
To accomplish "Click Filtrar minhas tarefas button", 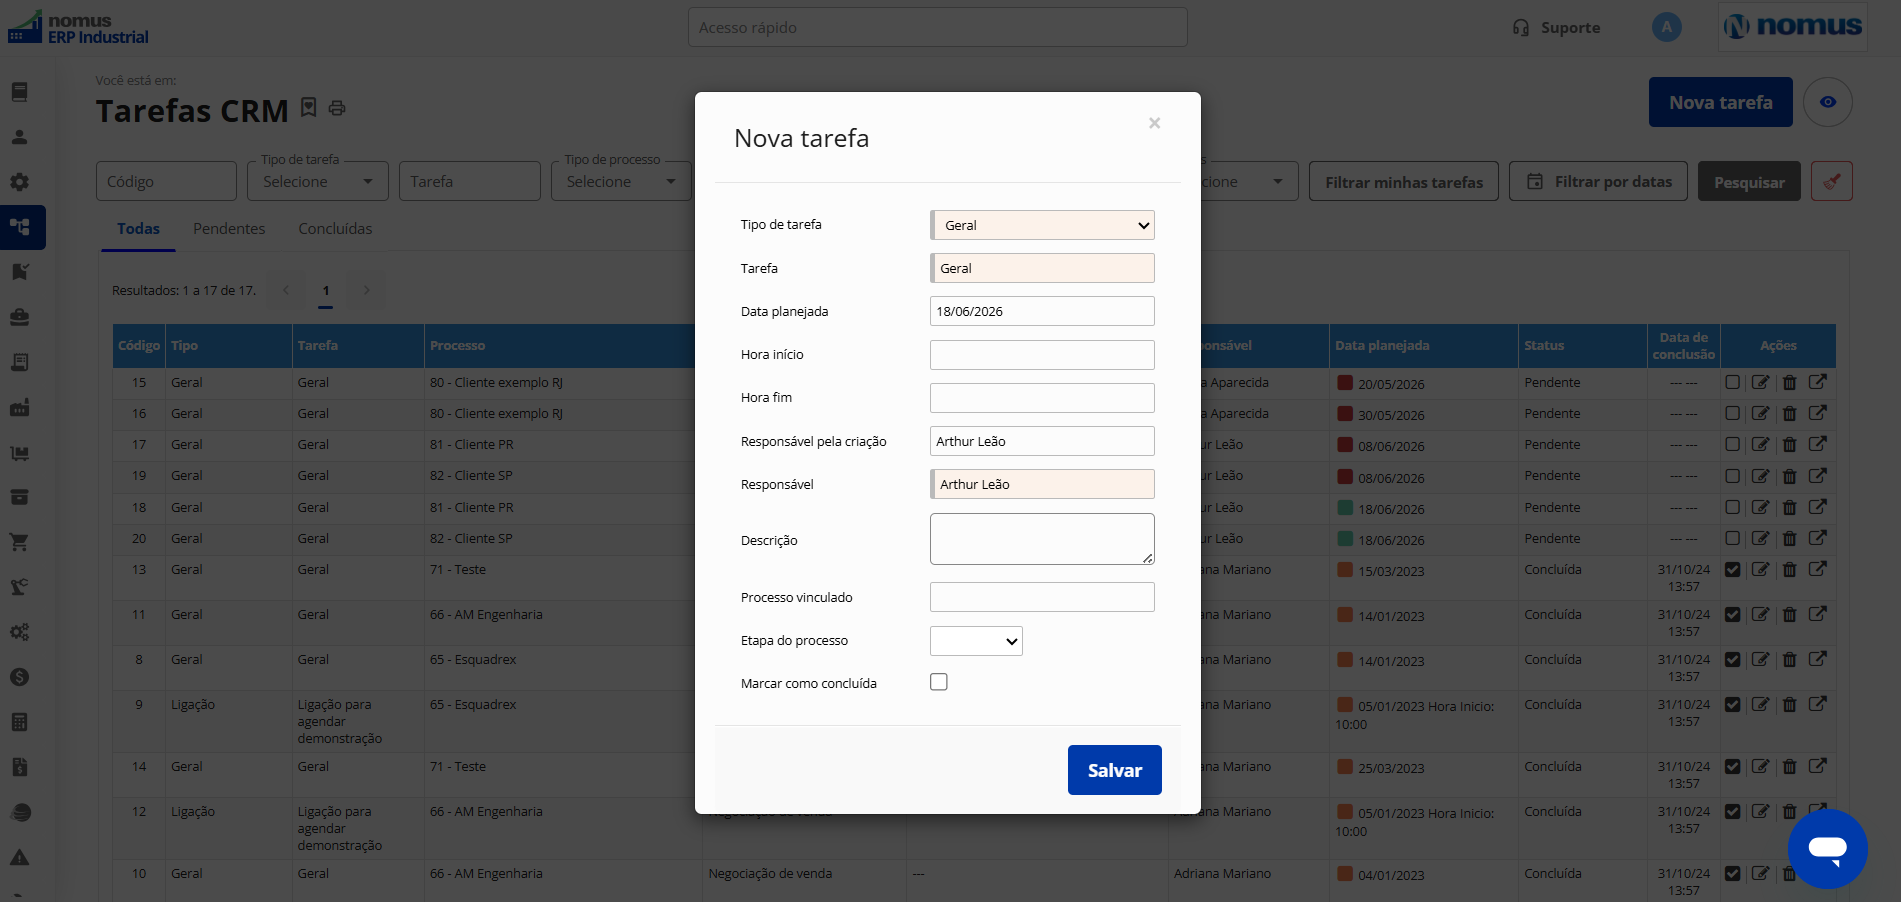I will coord(1404,182).
